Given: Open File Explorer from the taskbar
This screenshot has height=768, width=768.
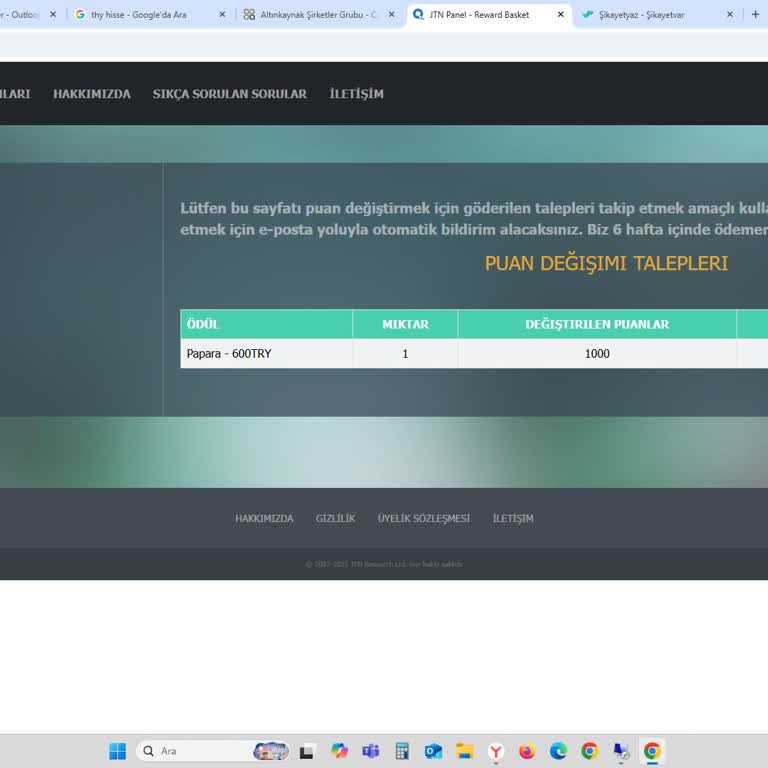Looking at the screenshot, I should (465, 751).
